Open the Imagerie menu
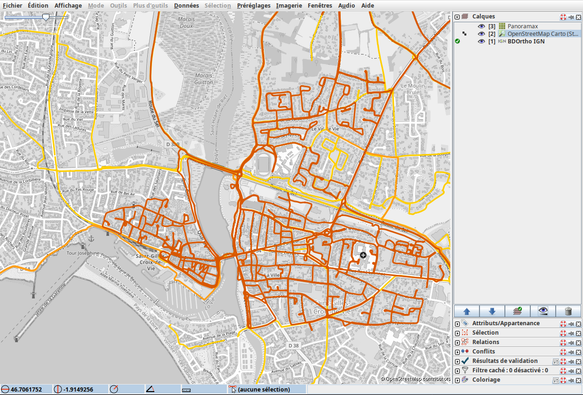Screen dimensions: 583x395 [x=289, y=6]
